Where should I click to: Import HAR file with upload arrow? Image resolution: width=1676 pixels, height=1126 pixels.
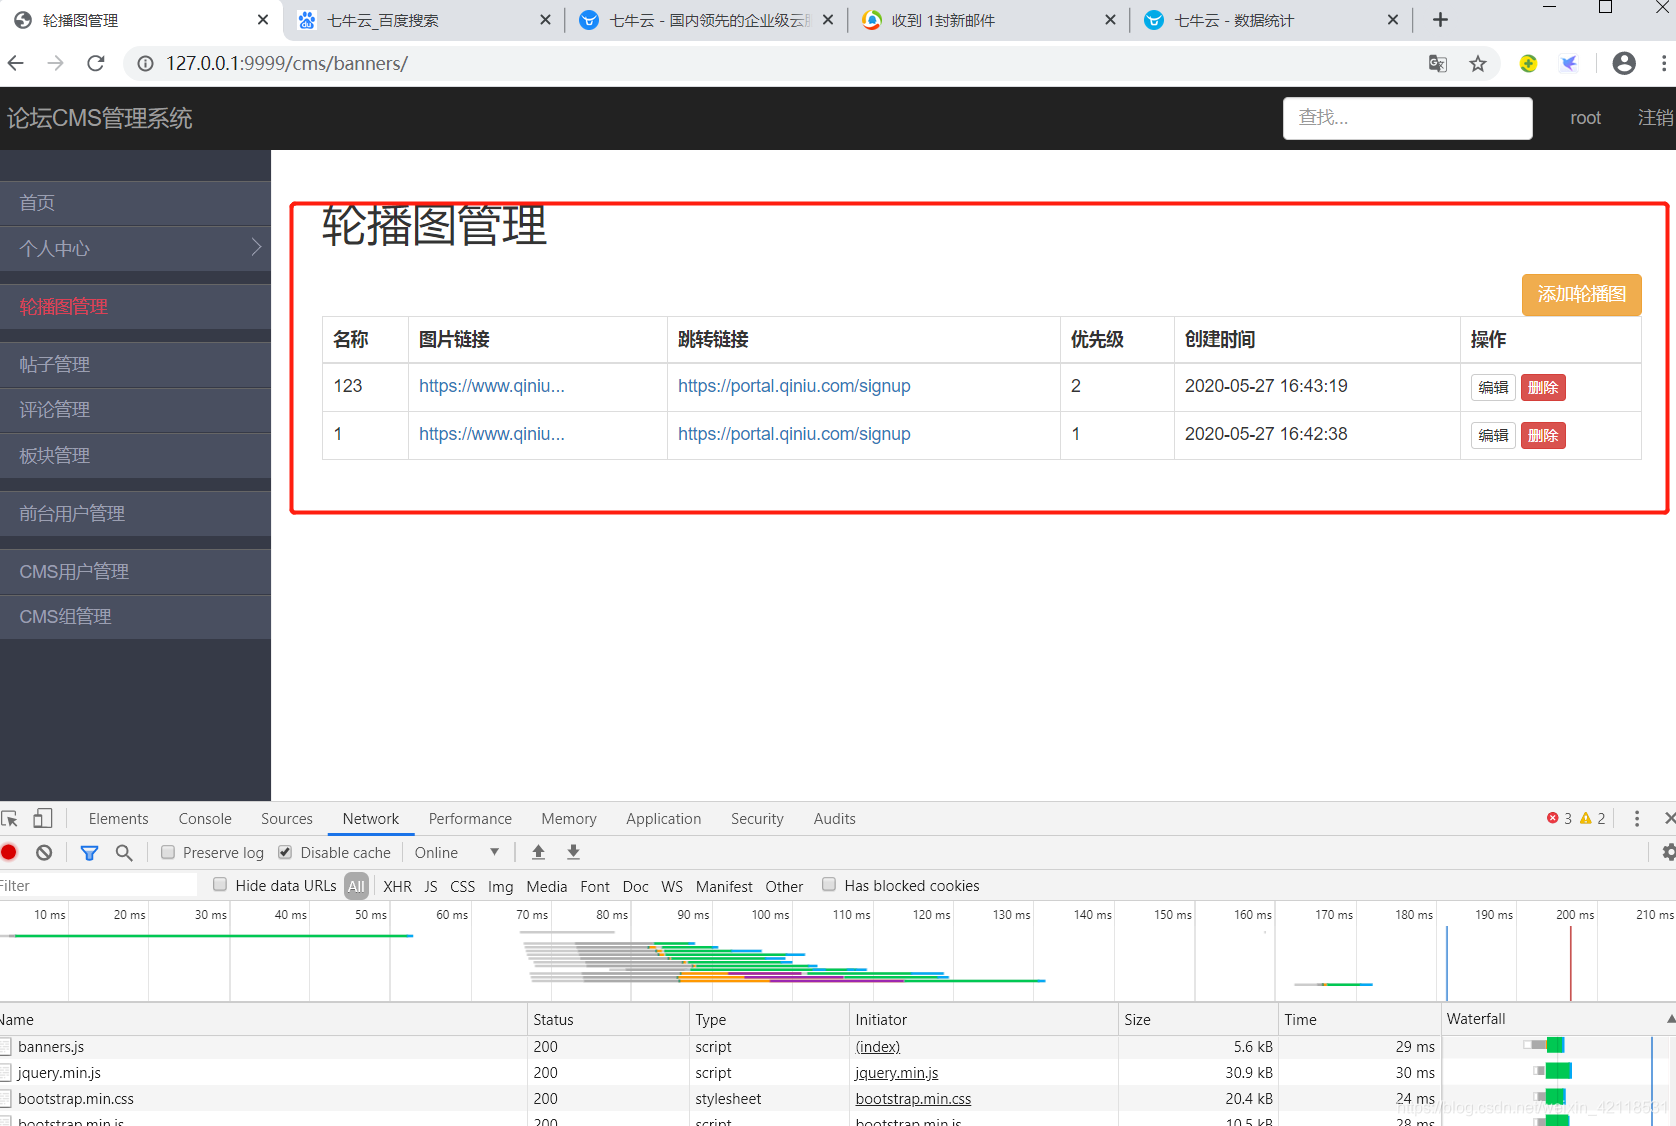click(538, 852)
